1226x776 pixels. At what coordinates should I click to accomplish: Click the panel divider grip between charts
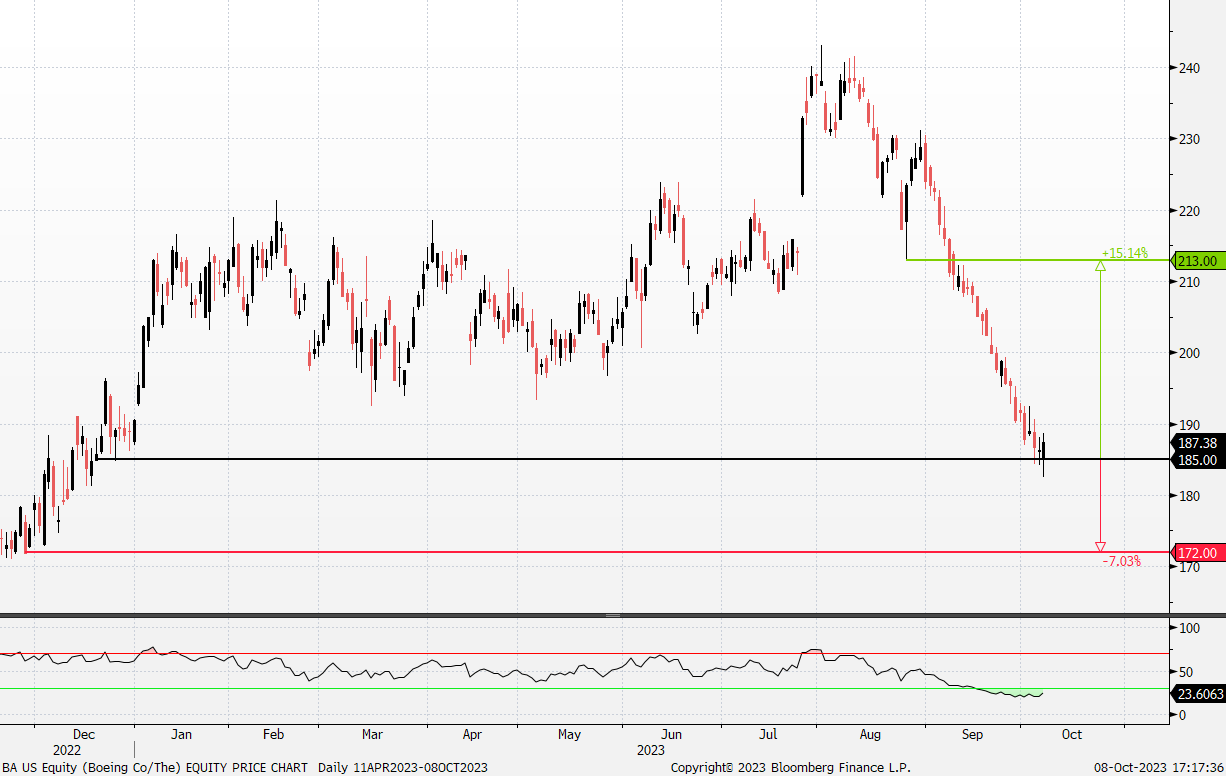(x=613, y=615)
